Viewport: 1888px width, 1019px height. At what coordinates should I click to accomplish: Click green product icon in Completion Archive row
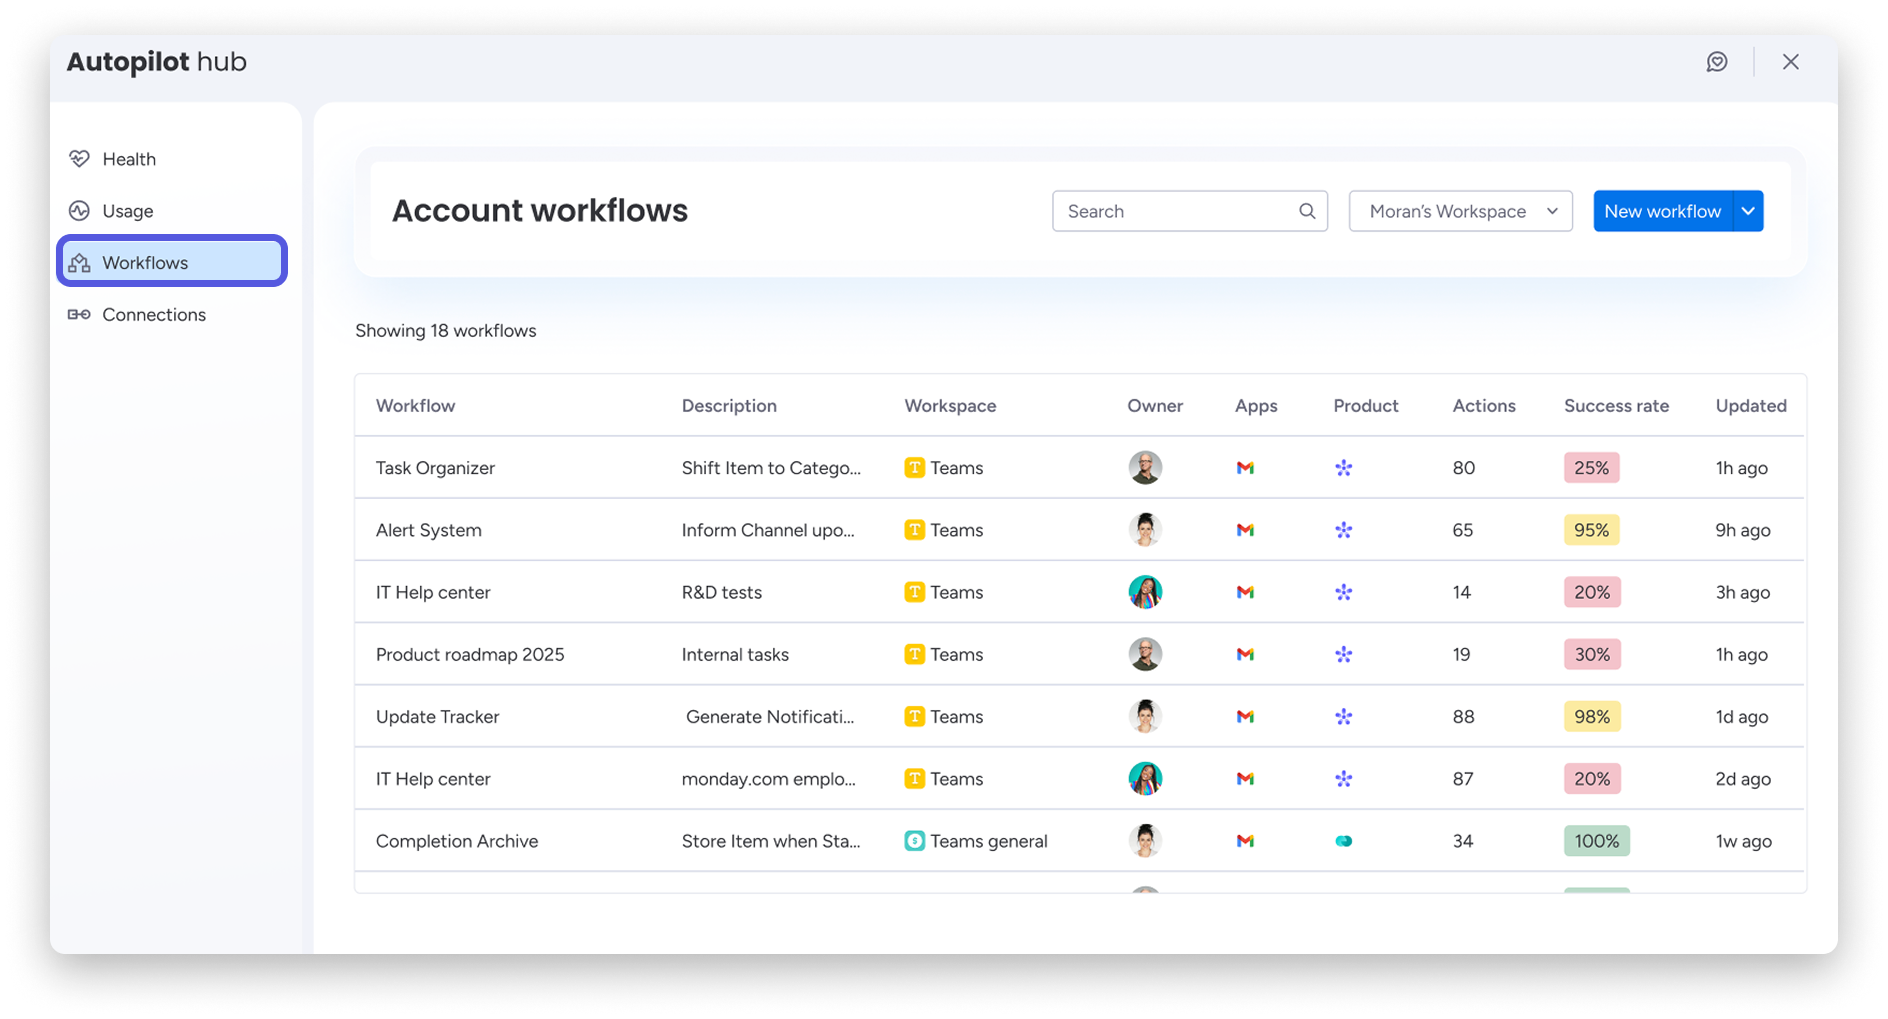pos(1344,841)
